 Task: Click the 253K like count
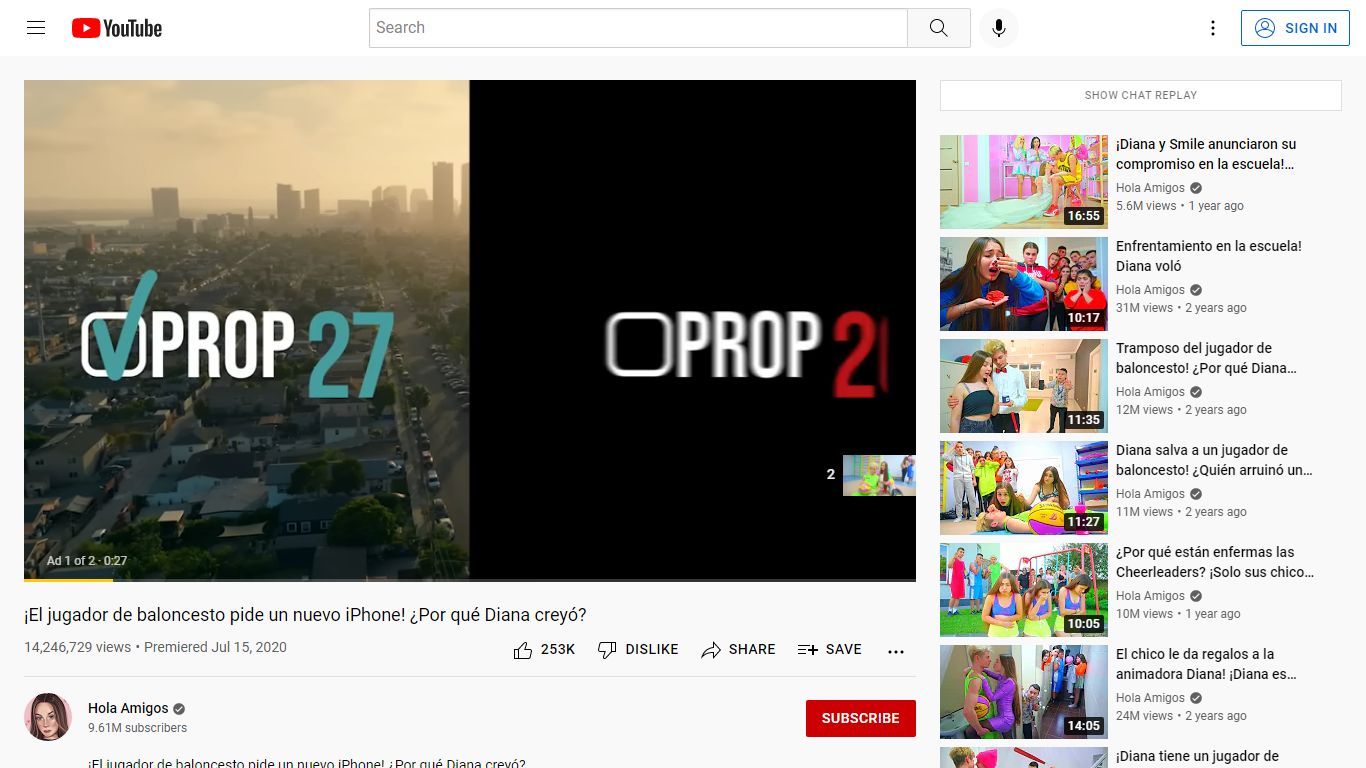(558, 650)
